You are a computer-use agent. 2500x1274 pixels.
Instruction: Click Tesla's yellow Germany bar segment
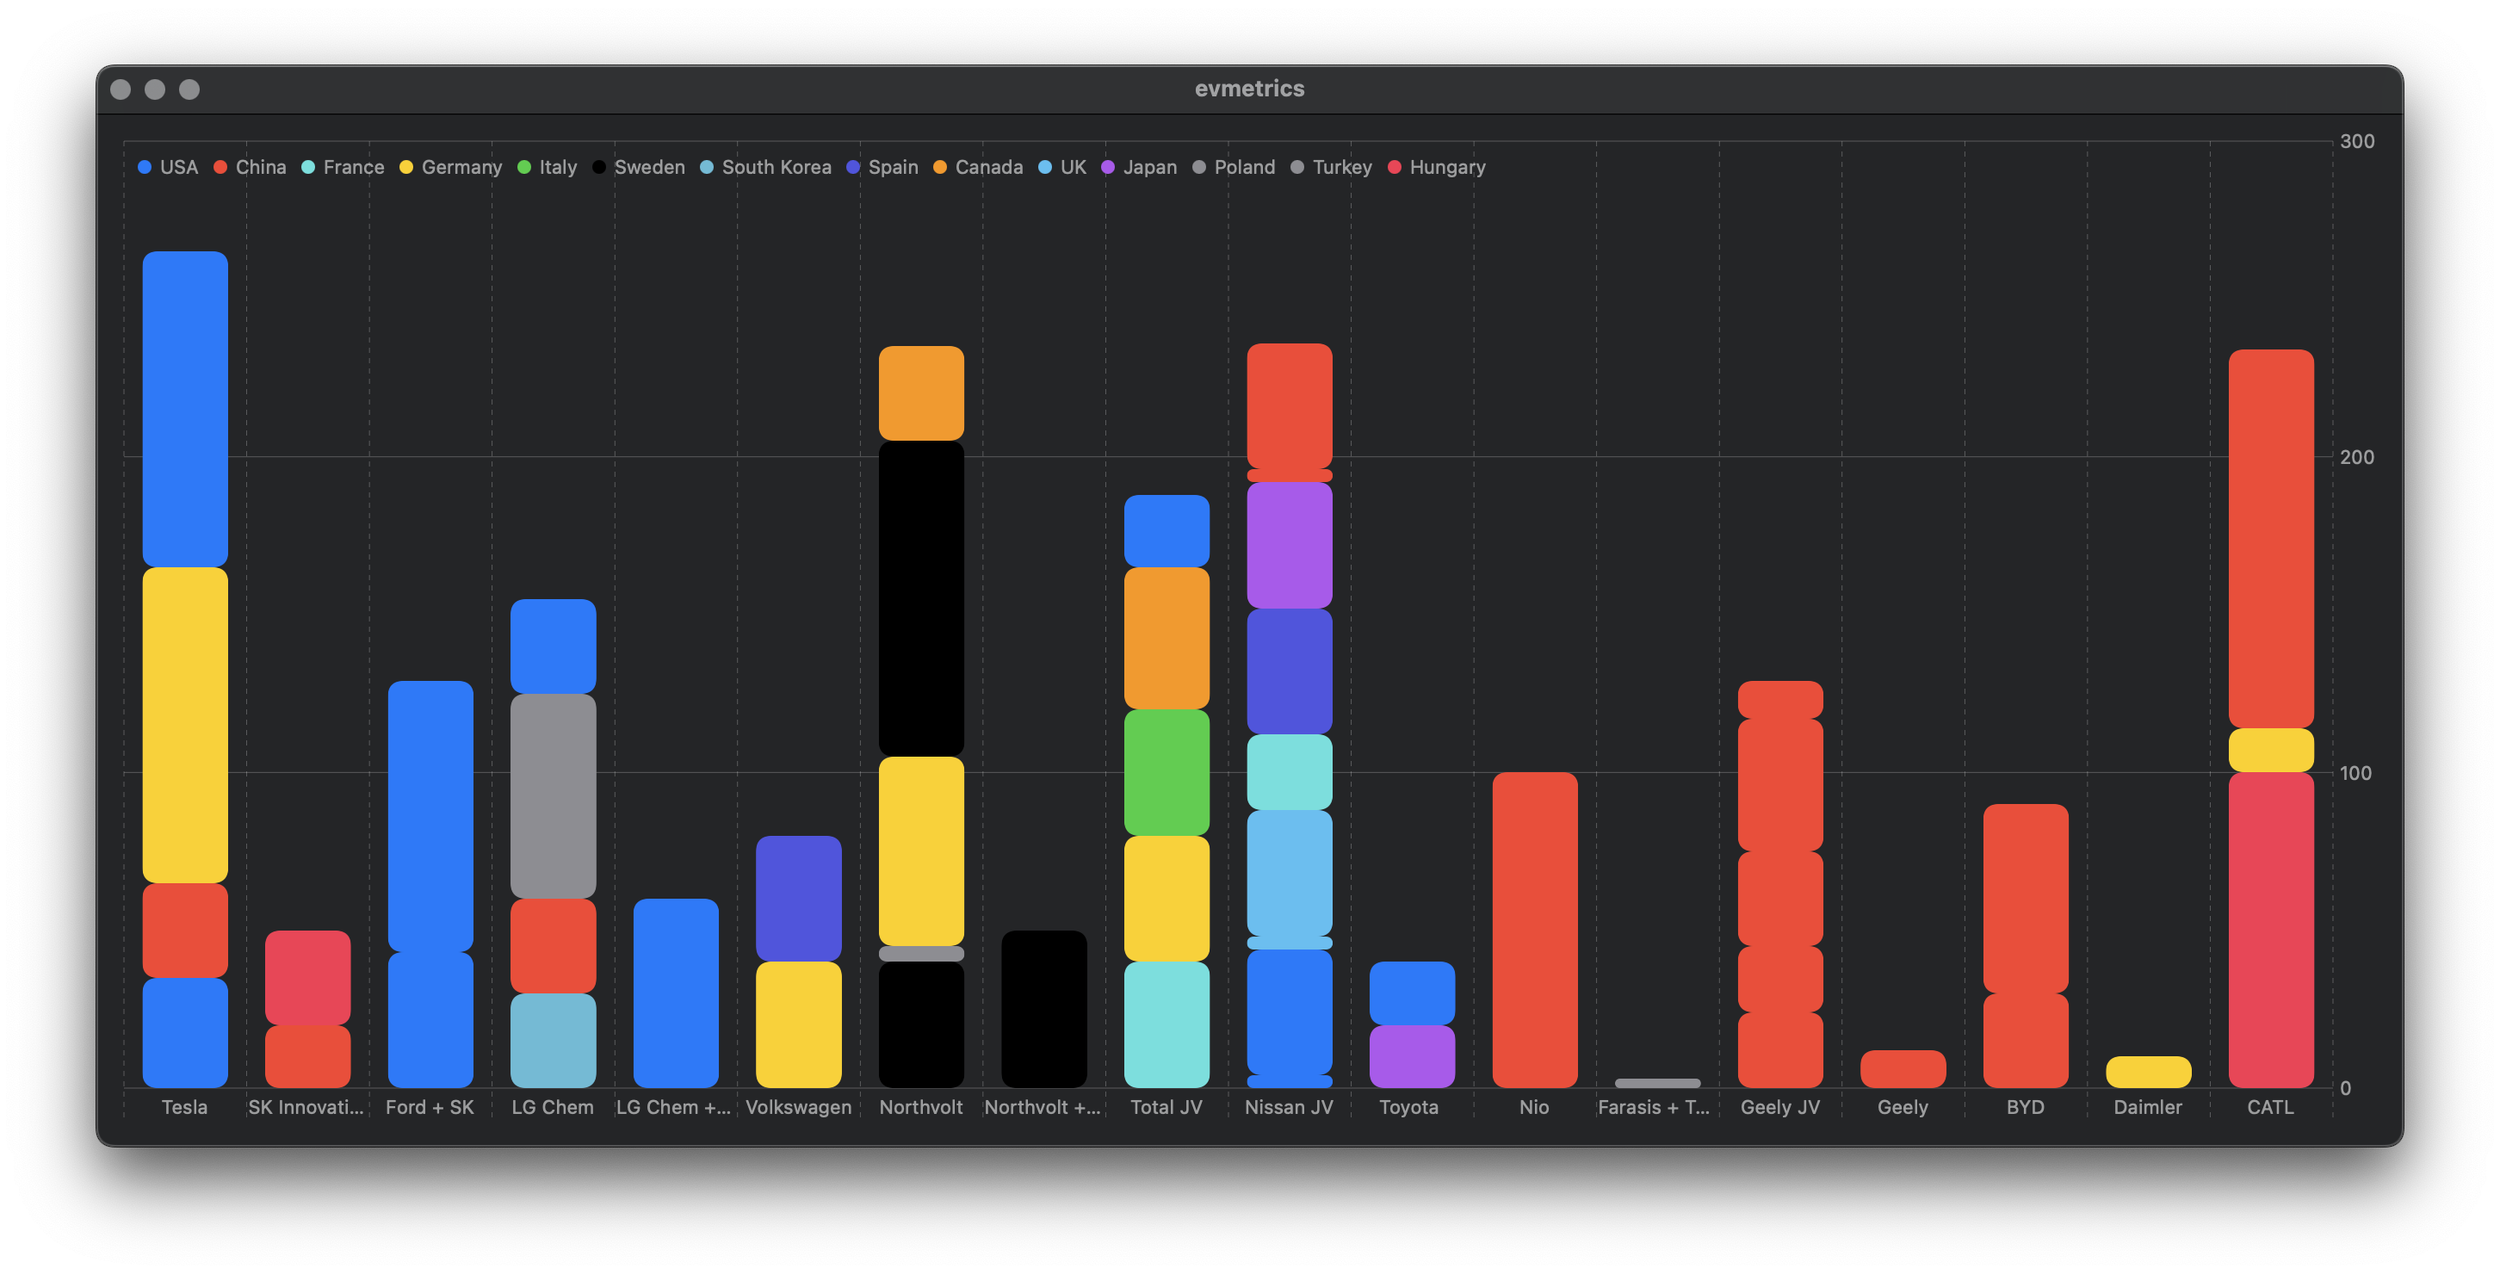(185, 725)
